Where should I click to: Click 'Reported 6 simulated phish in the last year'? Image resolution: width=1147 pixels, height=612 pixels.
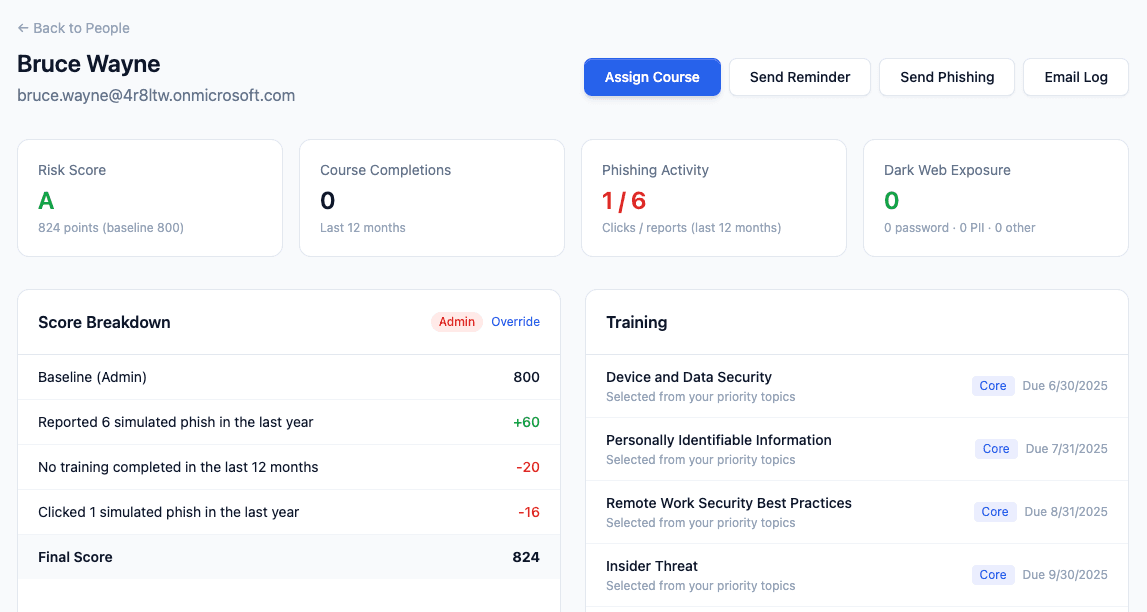176,422
